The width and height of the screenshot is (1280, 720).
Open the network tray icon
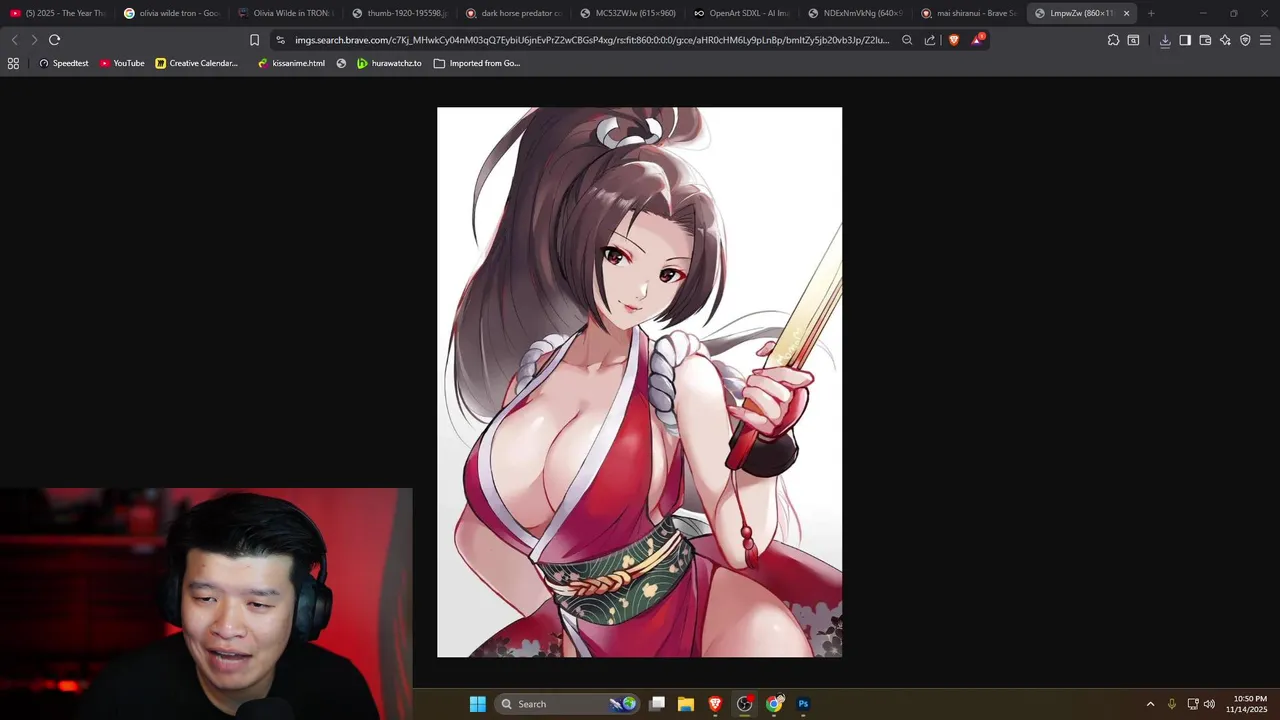[x=1193, y=704]
